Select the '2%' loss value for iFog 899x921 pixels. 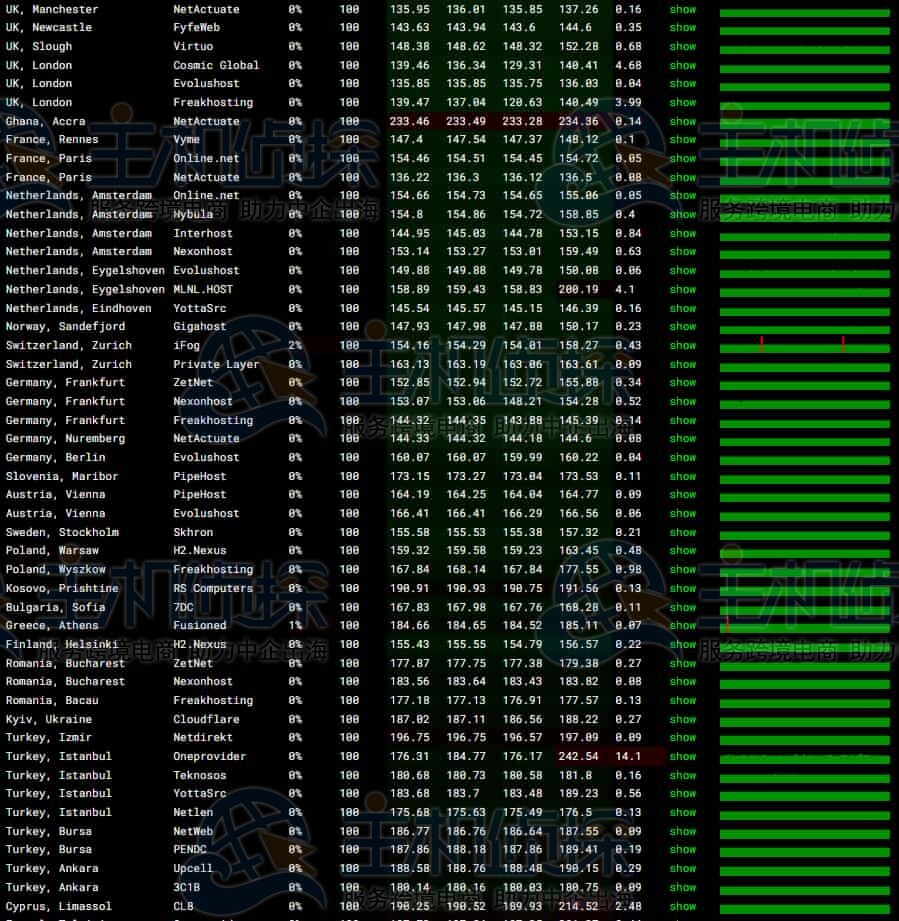295,345
